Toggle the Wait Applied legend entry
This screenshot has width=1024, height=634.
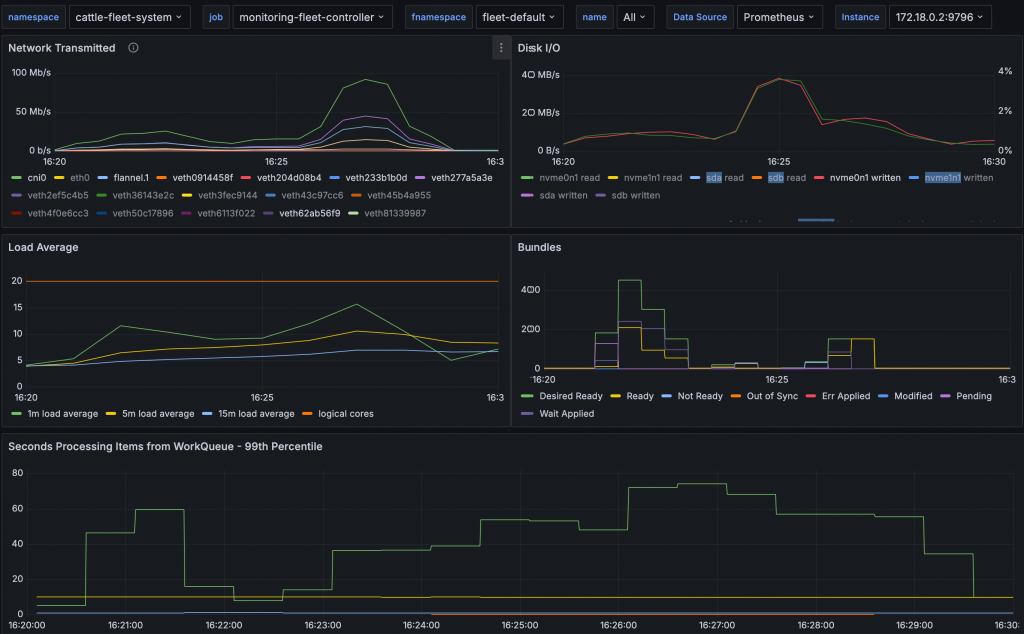566,413
